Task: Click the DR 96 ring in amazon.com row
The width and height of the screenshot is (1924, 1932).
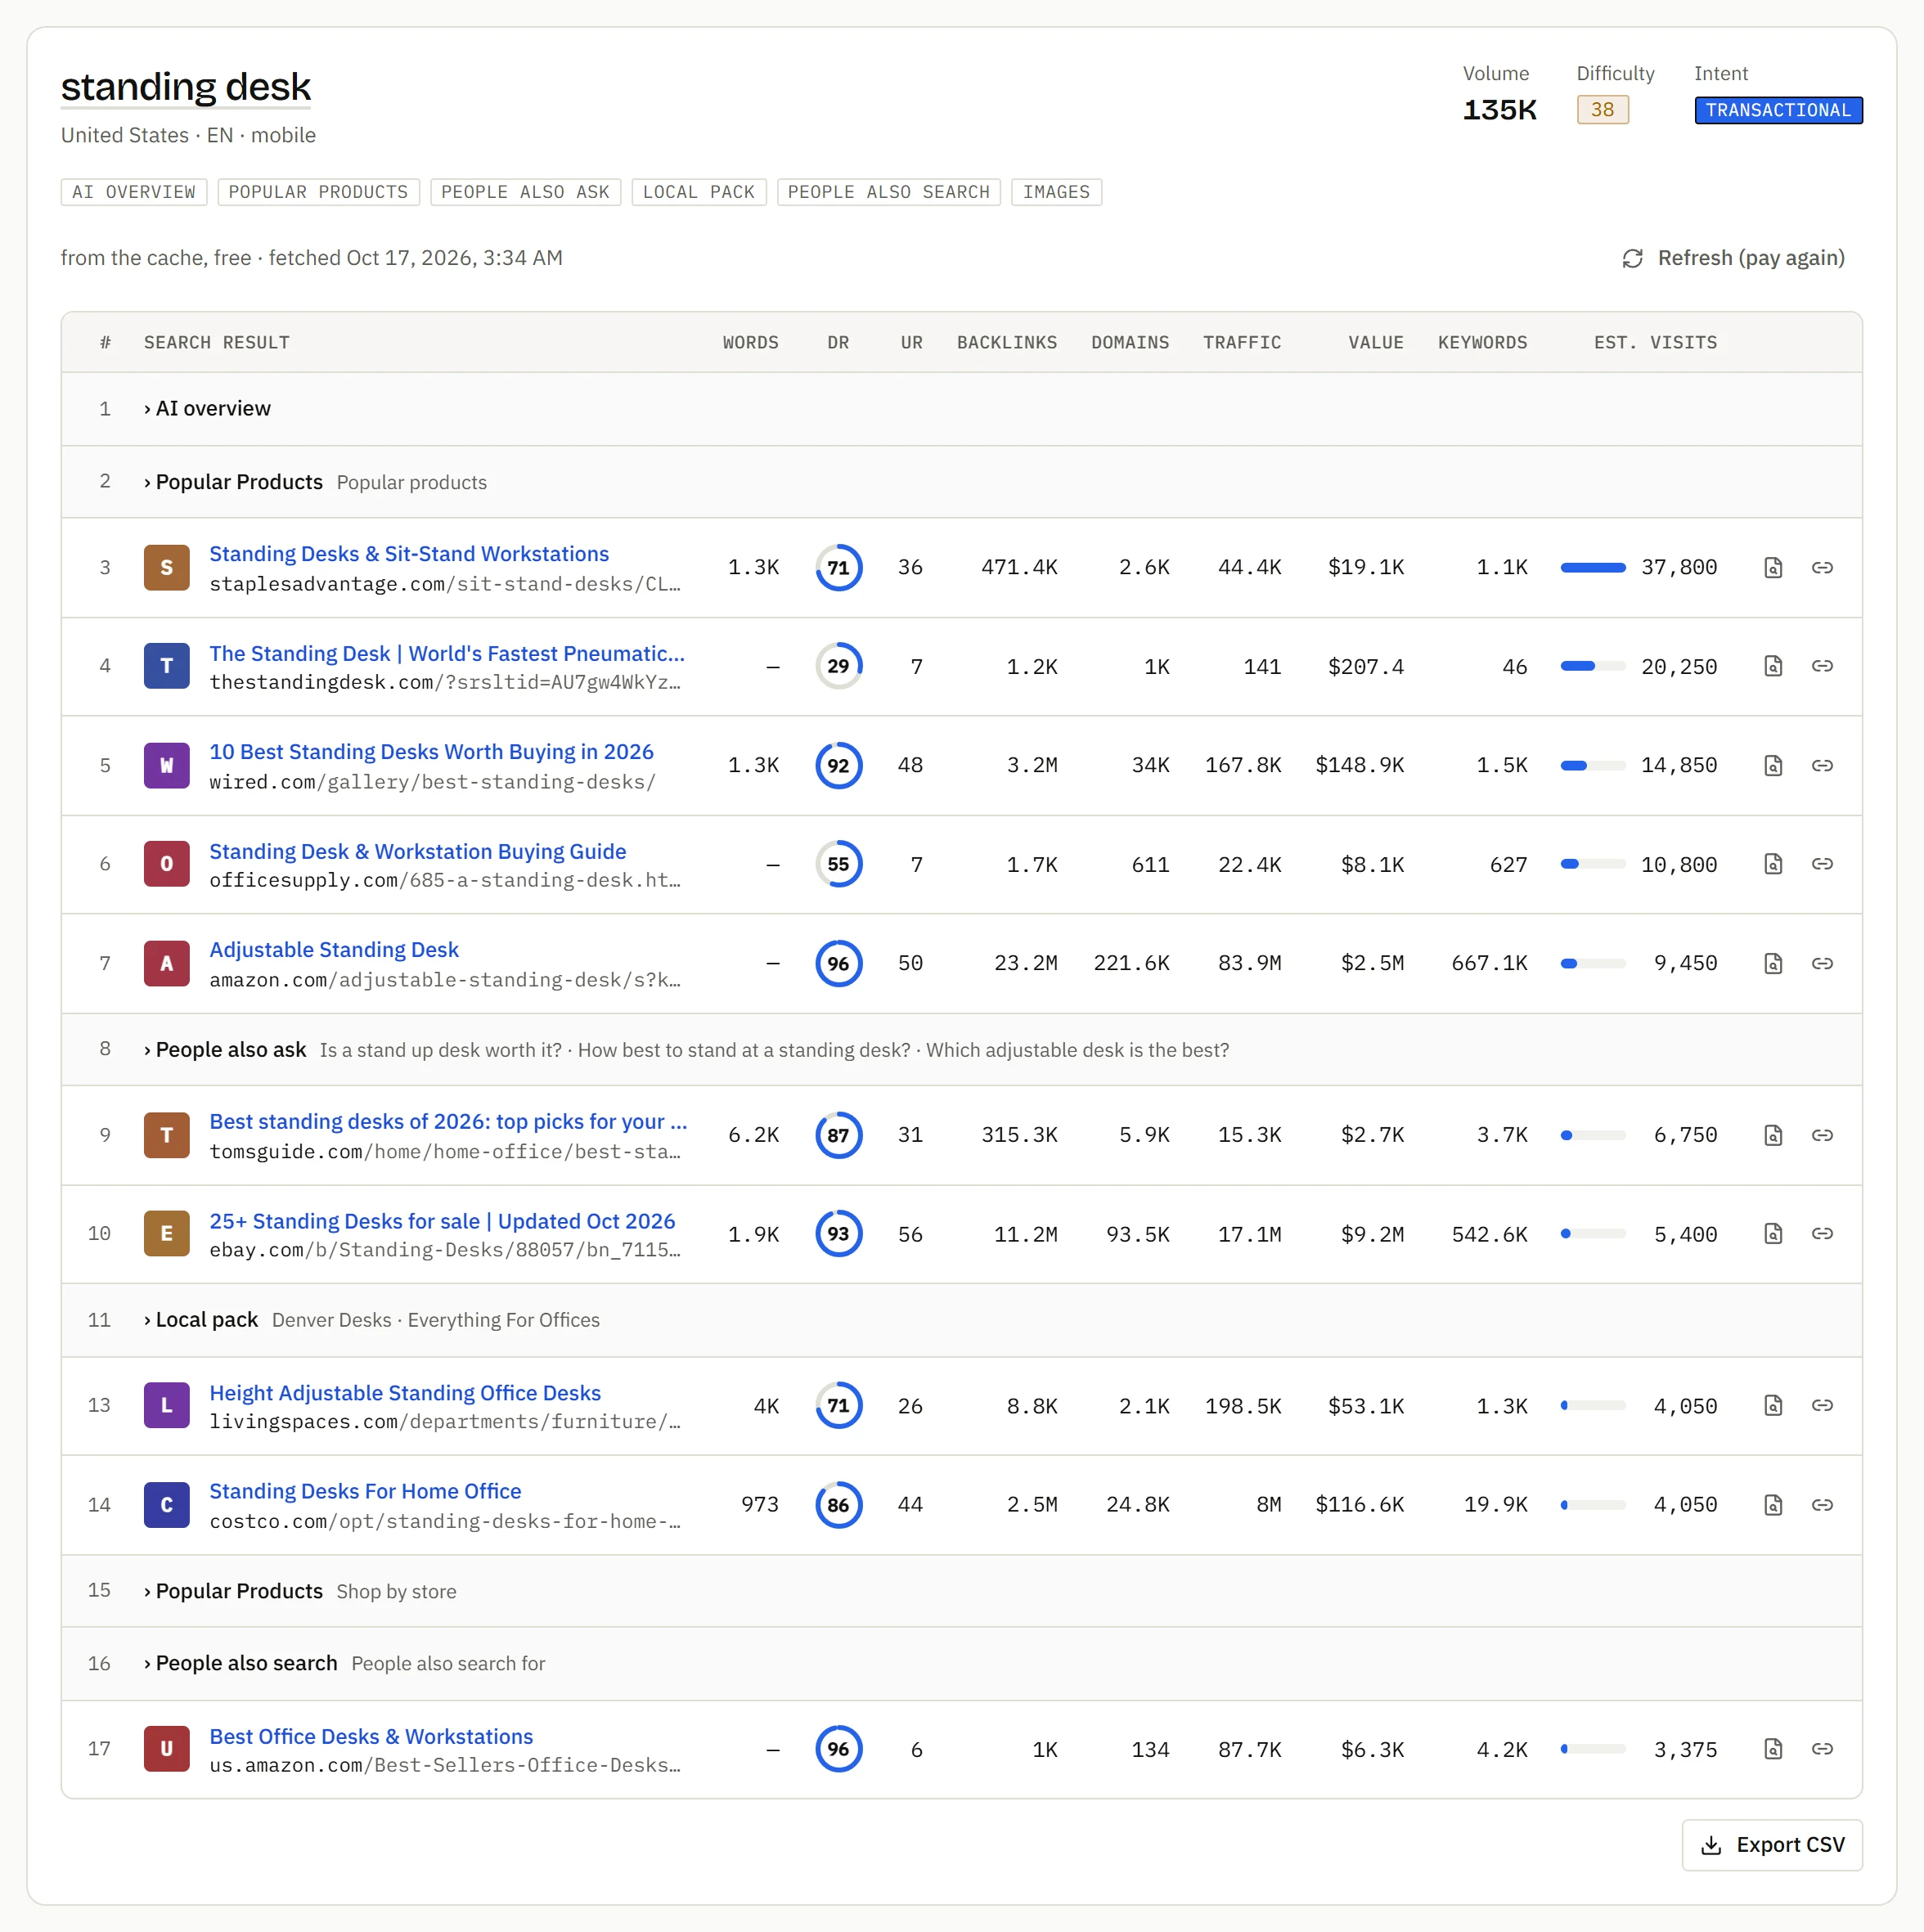Action: (838, 963)
